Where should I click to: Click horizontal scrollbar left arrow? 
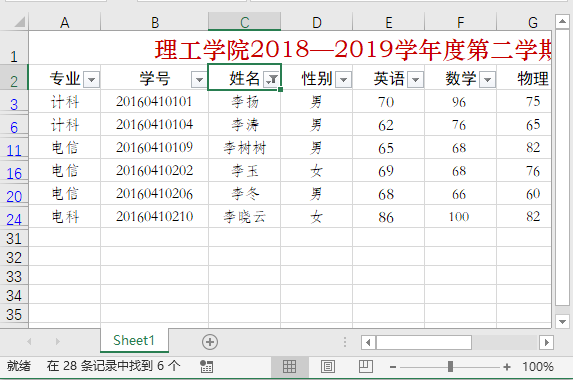click(368, 342)
